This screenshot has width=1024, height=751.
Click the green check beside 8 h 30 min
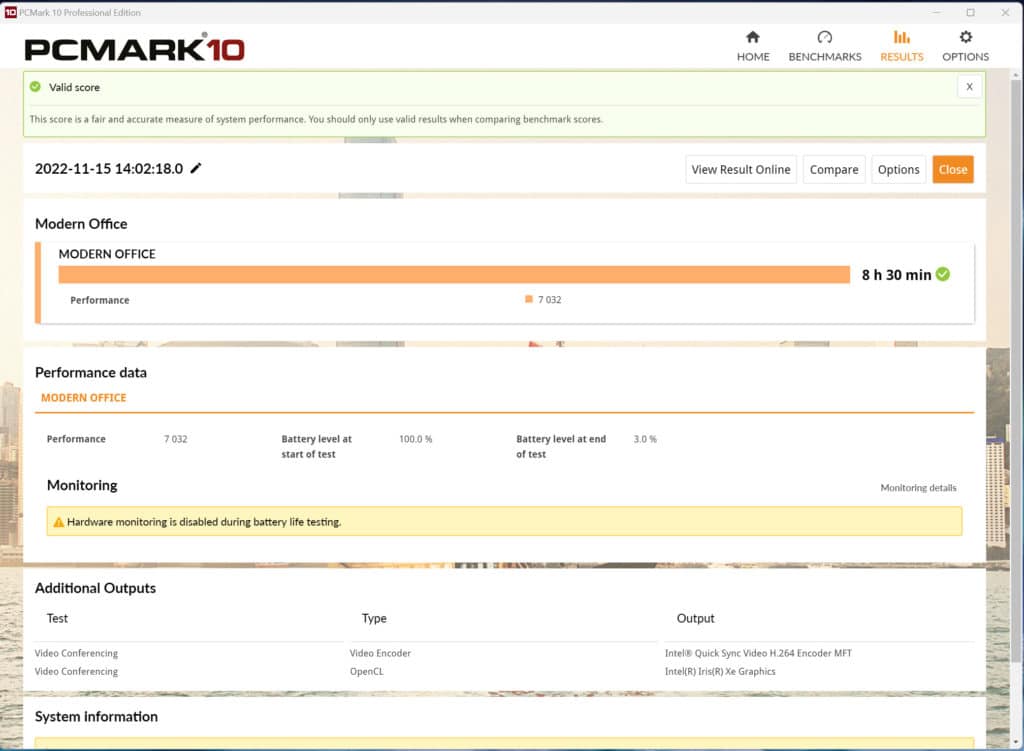coord(942,274)
